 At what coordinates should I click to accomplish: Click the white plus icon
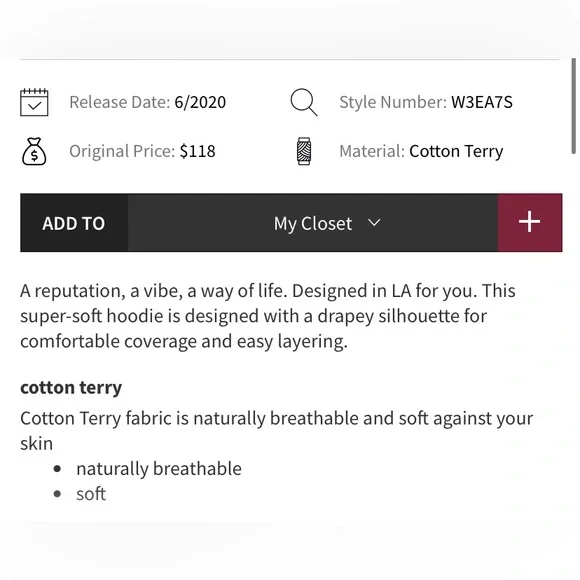(529, 222)
